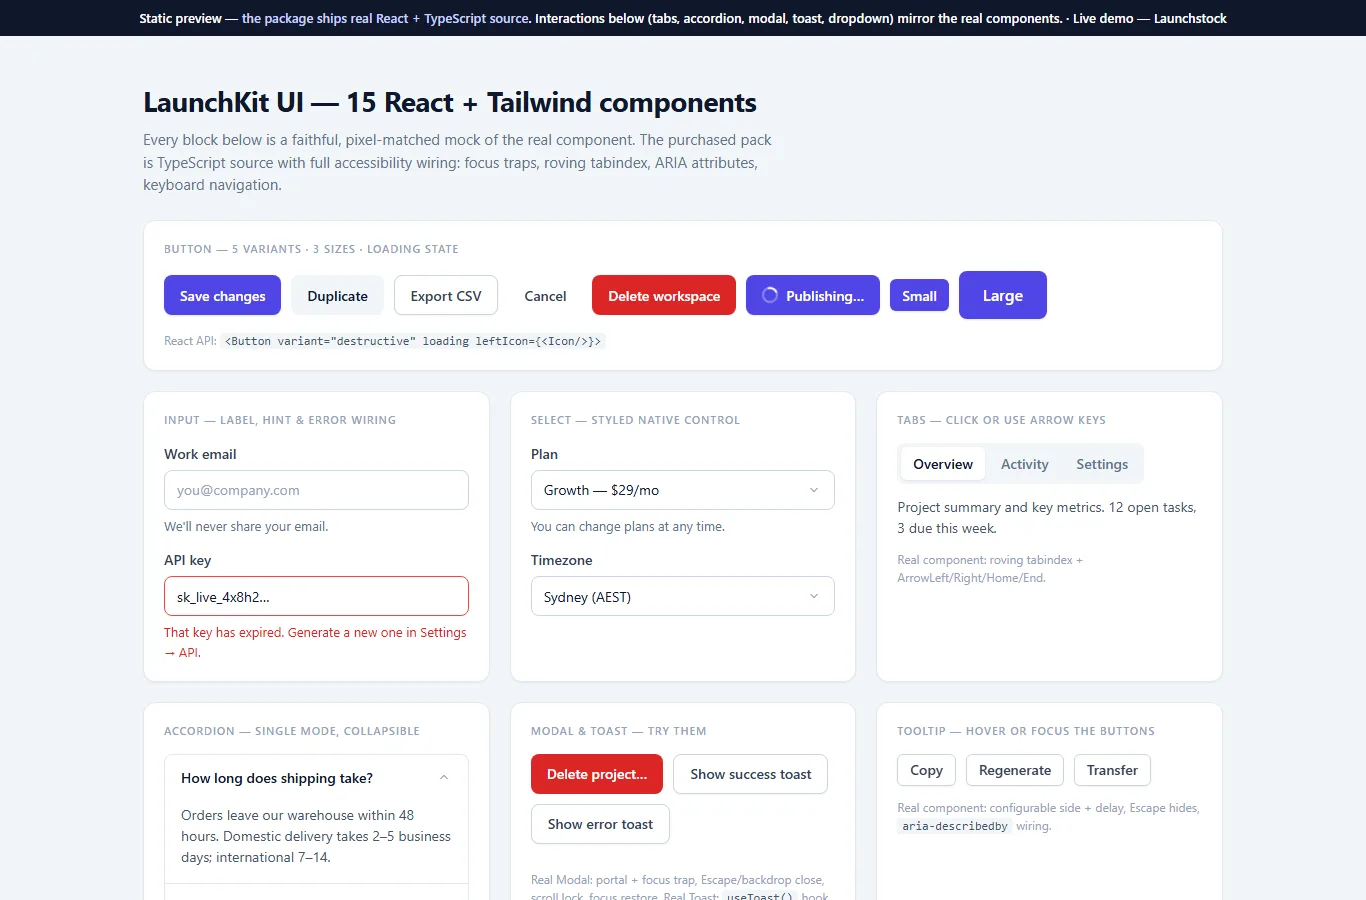1366x900 pixels.
Task: Collapse the 'How long does shipping take?' accordion
Action: pyautogui.click(x=316, y=778)
